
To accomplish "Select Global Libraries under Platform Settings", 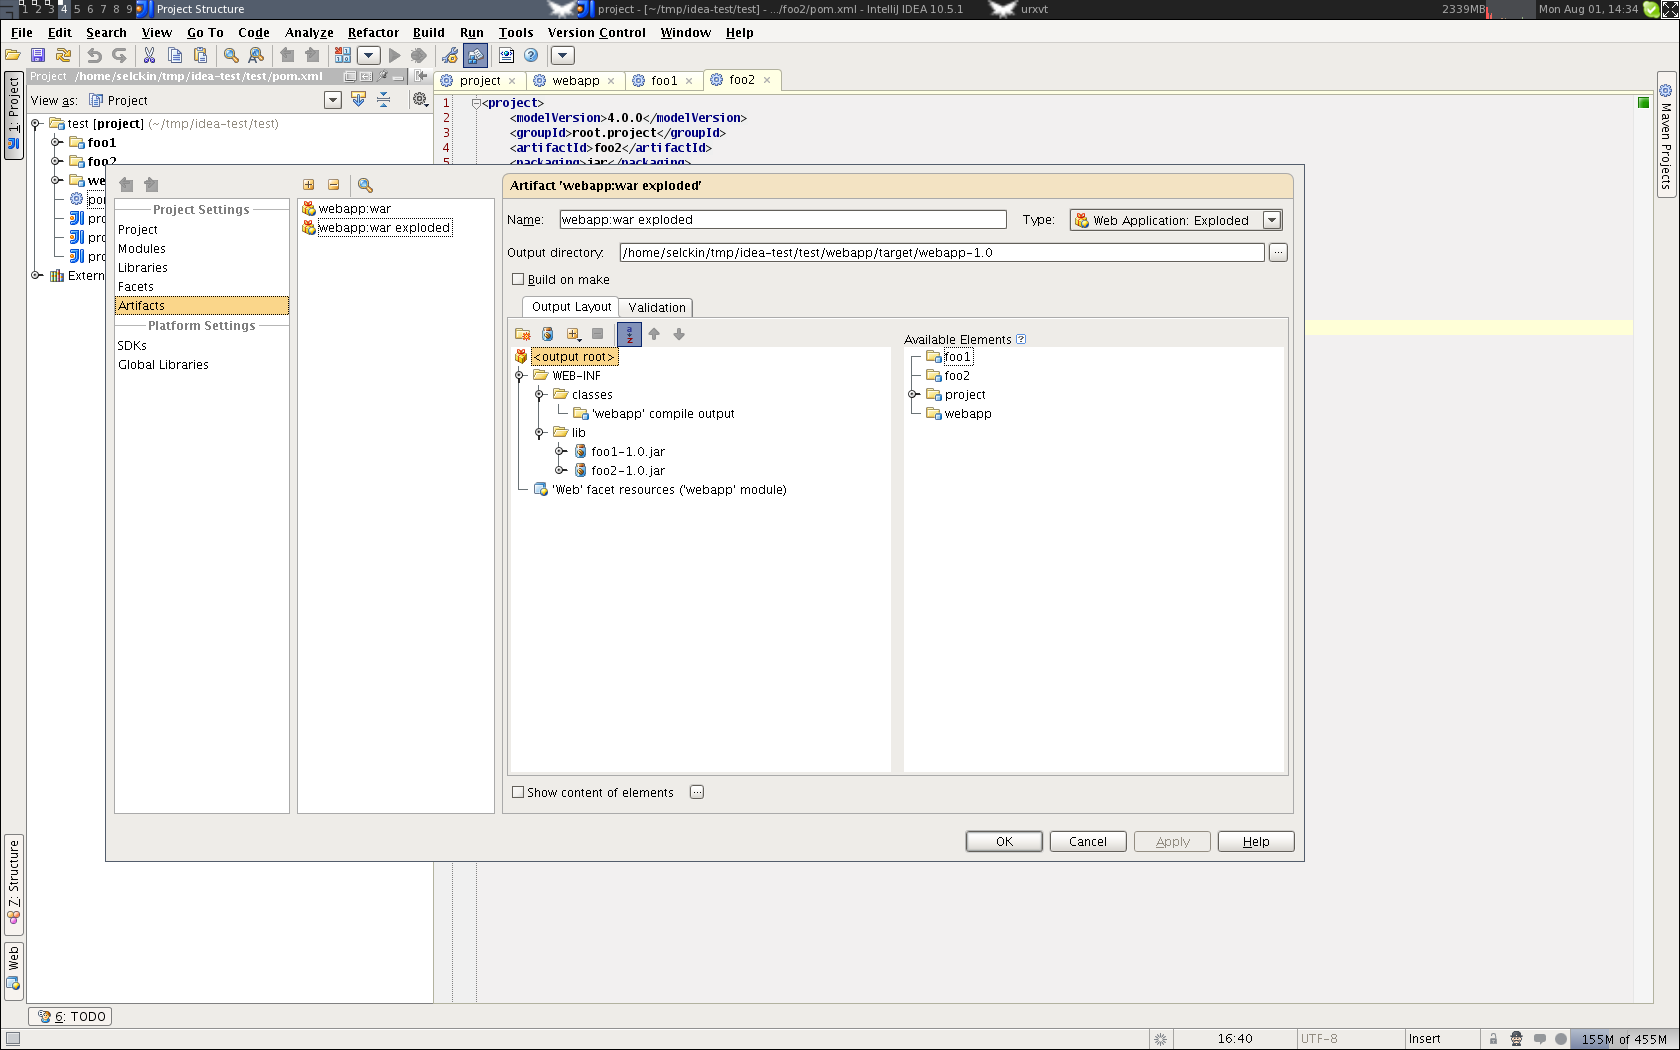I will coord(163,365).
